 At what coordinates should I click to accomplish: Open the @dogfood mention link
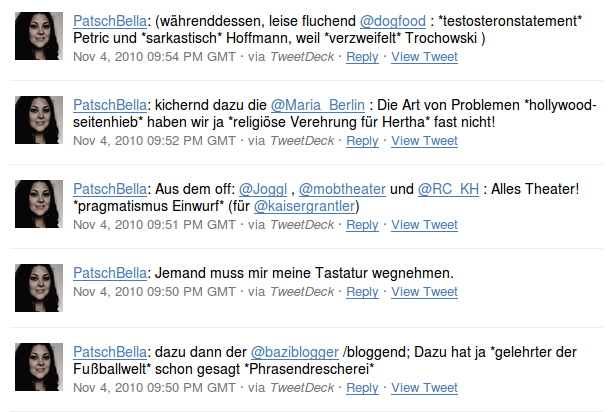coord(392,21)
